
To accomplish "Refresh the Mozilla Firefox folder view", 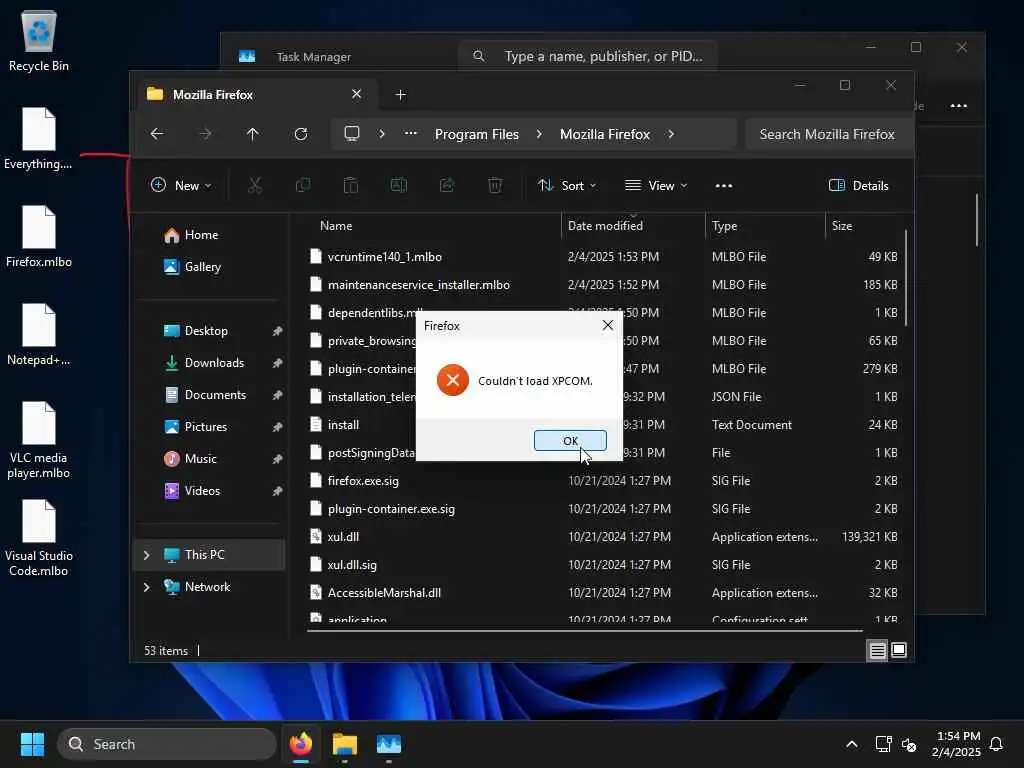I will point(301,134).
